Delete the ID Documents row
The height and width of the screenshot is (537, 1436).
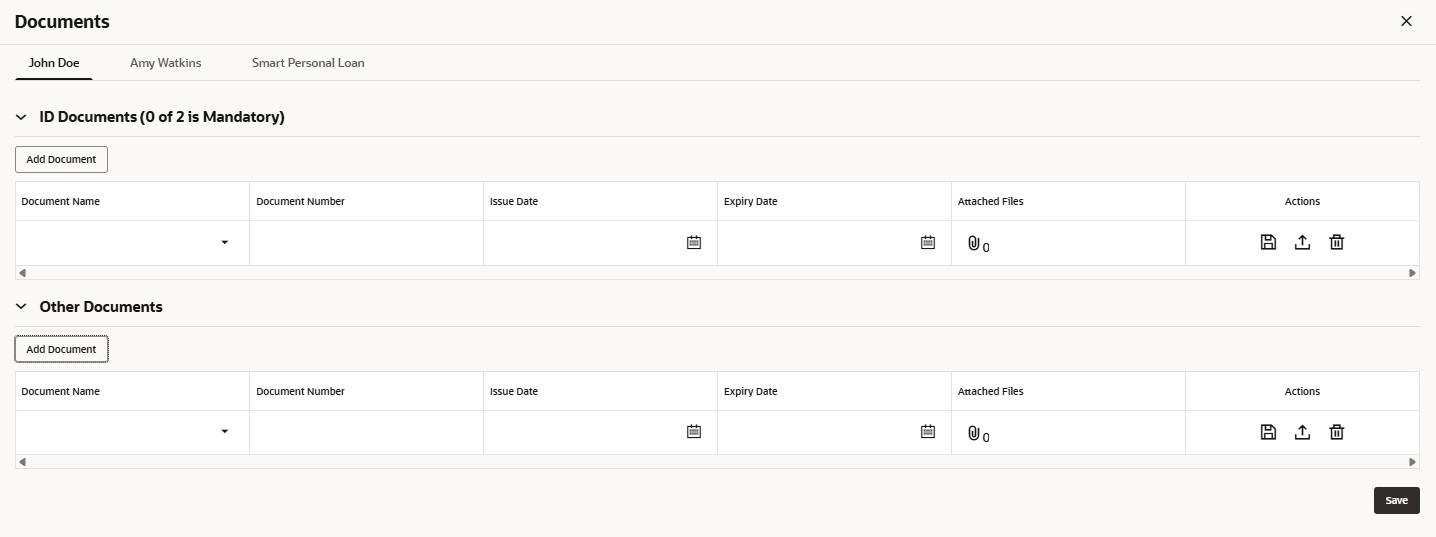click(x=1336, y=242)
